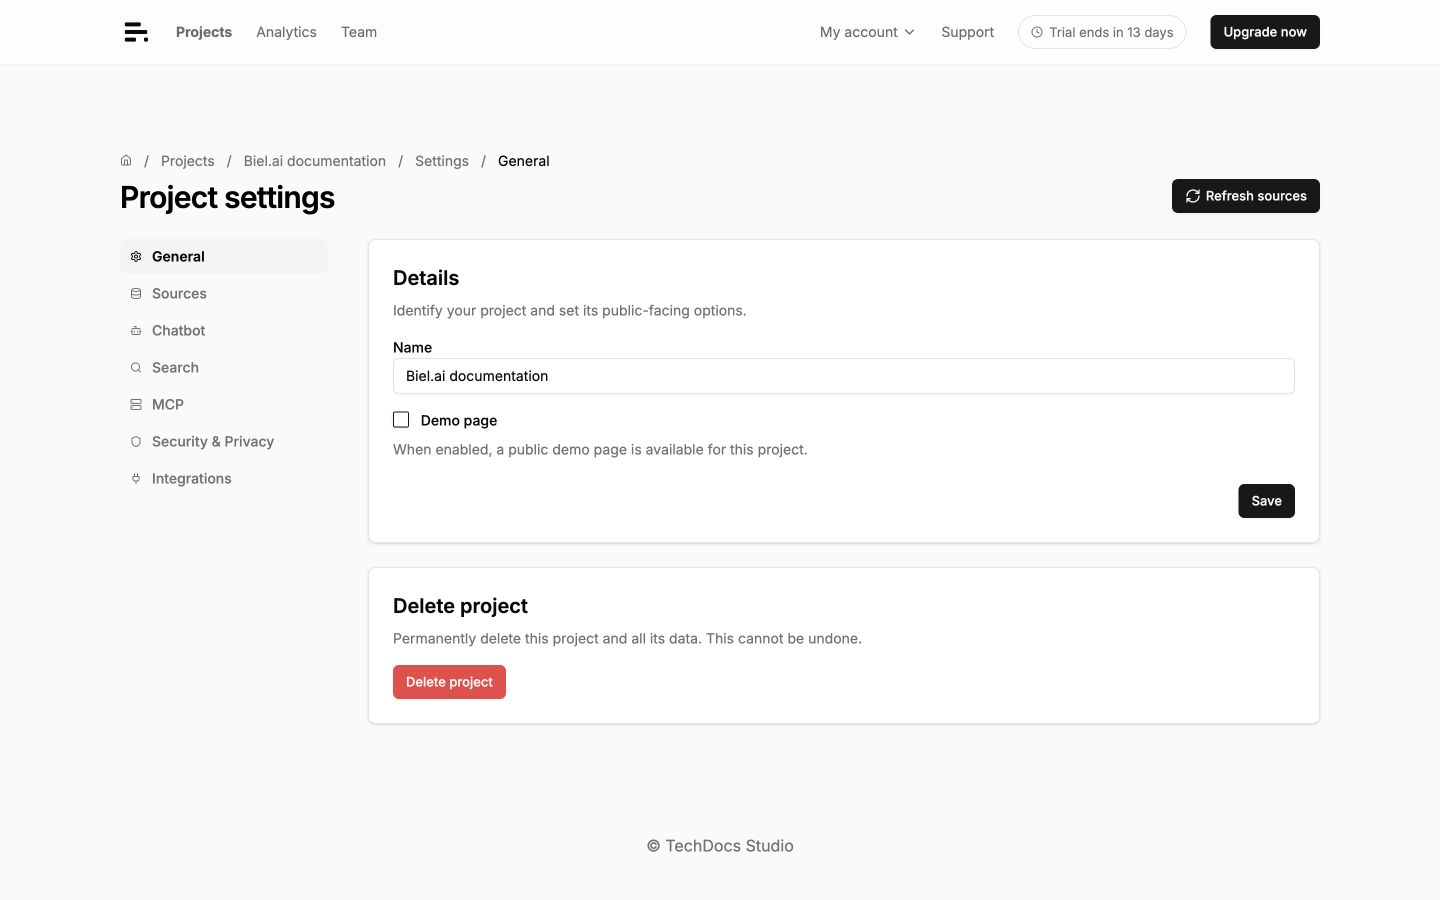
Task: Click the robot icon beside Chatbot
Action: pyautogui.click(x=136, y=330)
